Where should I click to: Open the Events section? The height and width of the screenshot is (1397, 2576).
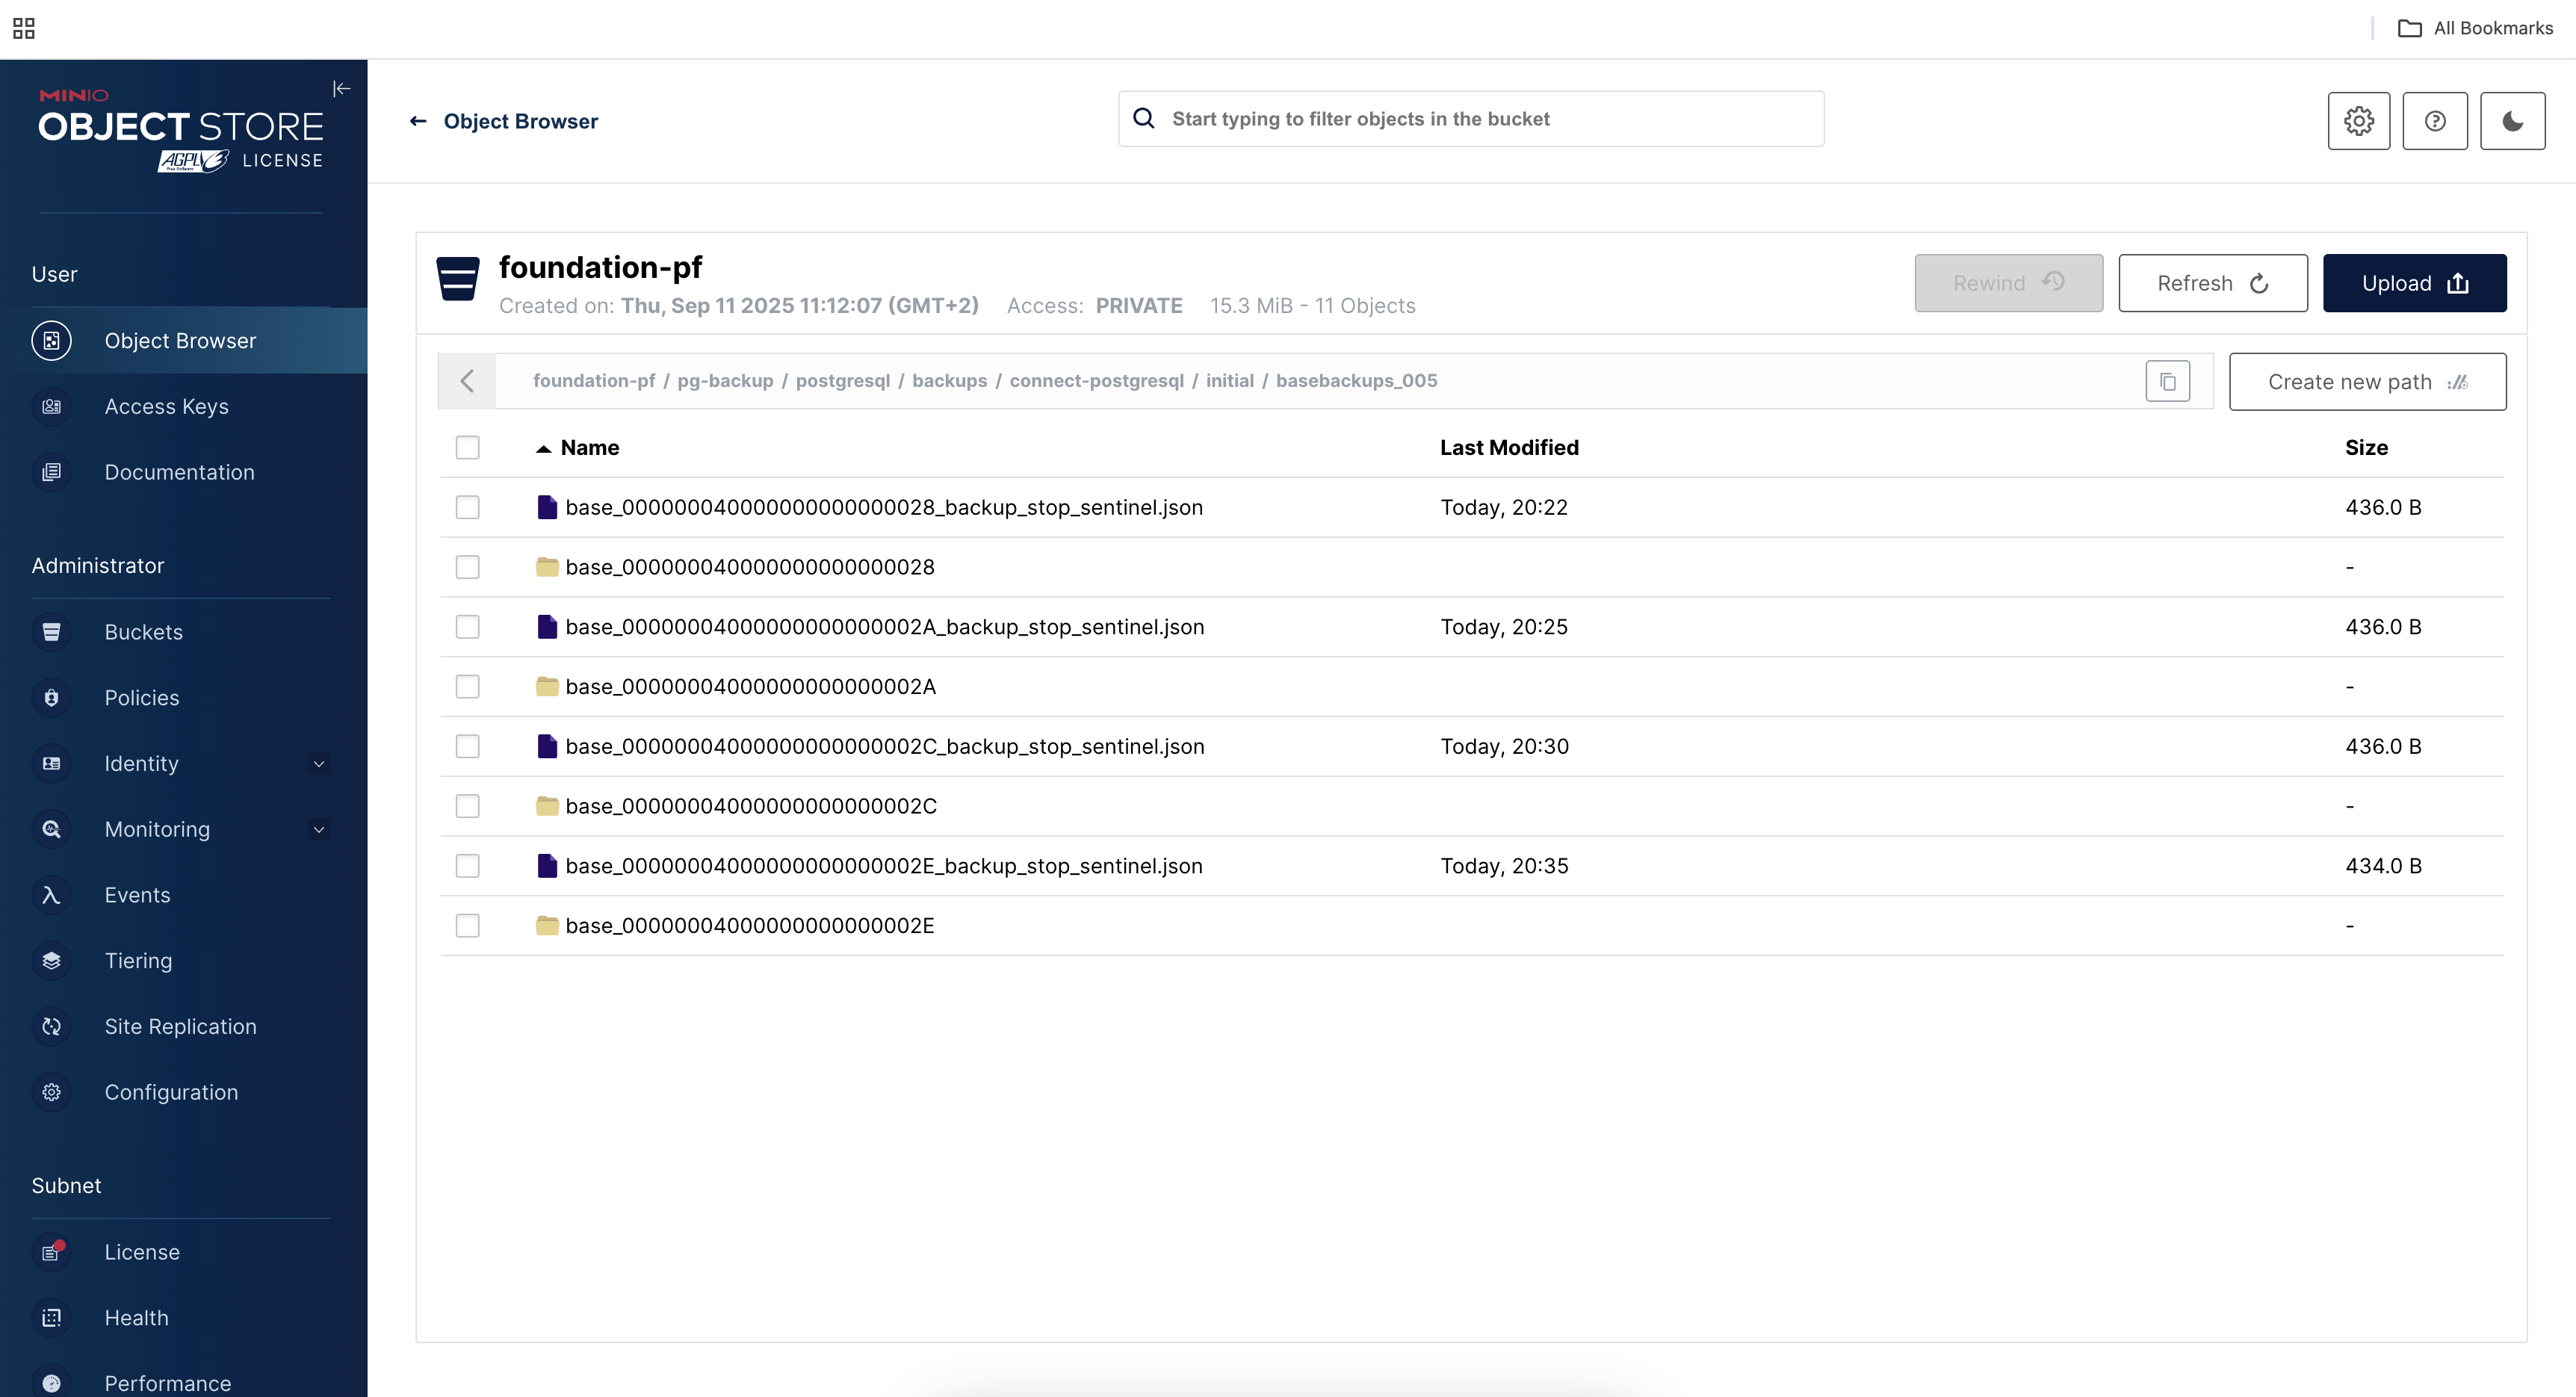(137, 894)
